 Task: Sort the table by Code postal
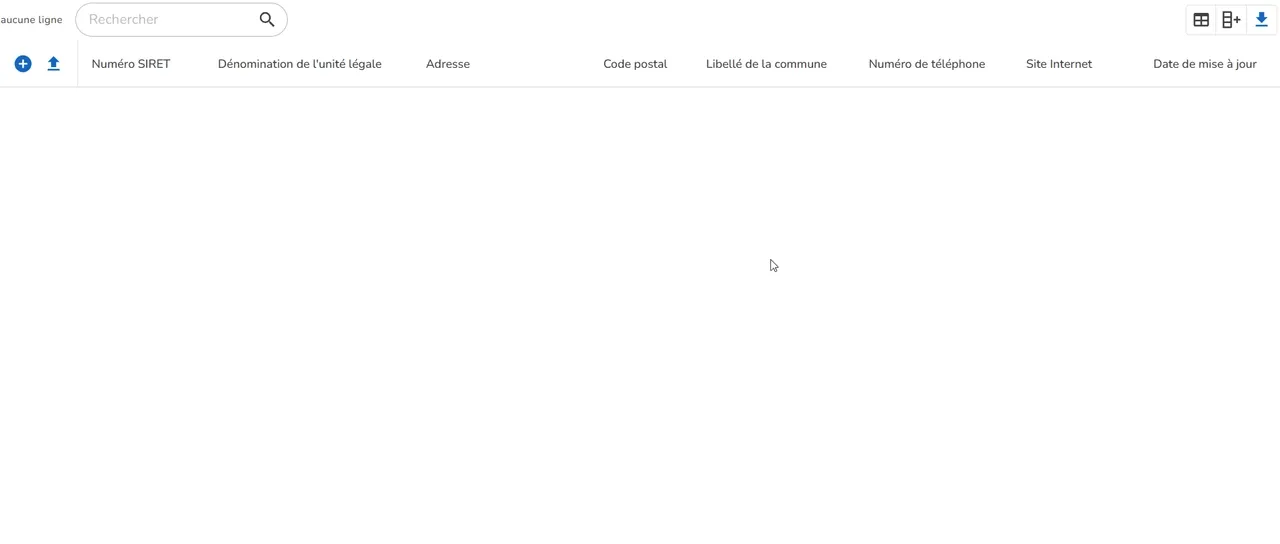(635, 64)
